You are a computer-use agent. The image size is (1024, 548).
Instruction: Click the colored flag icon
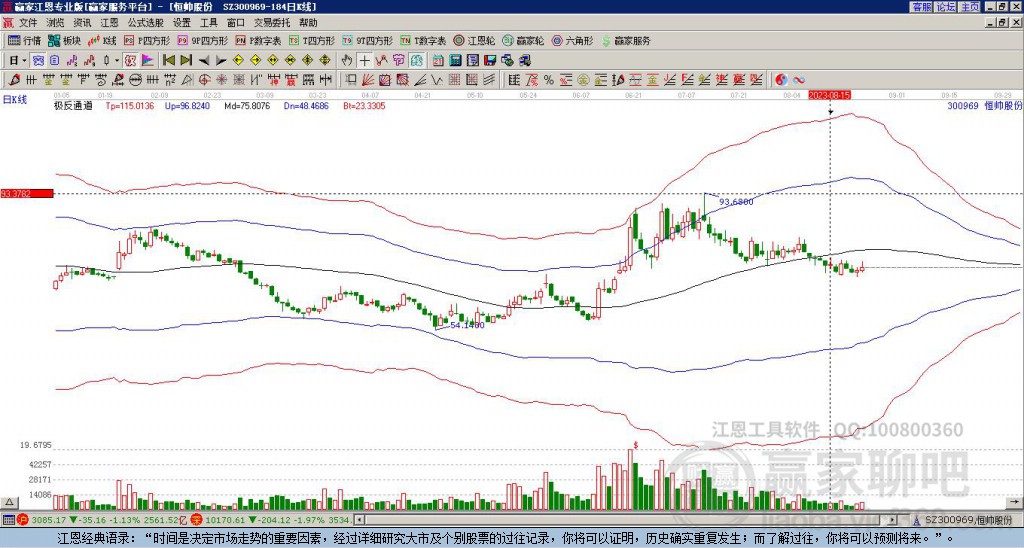click(x=148, y=60)
